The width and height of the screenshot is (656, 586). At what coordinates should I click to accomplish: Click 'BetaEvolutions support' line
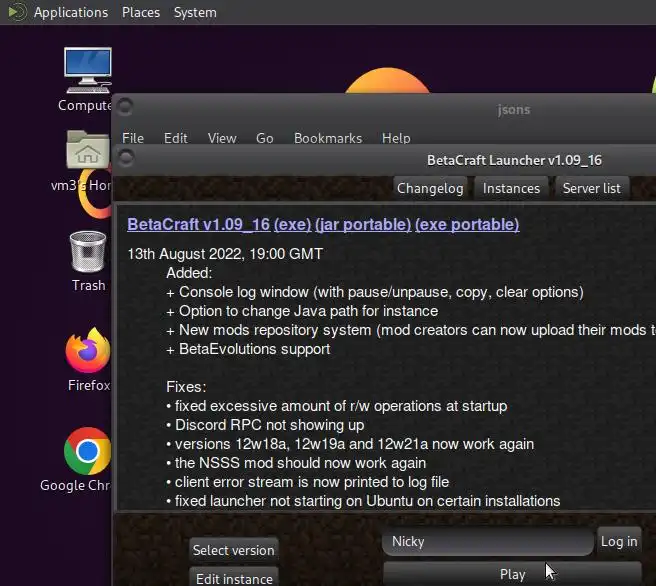click(x=248, y=349)
